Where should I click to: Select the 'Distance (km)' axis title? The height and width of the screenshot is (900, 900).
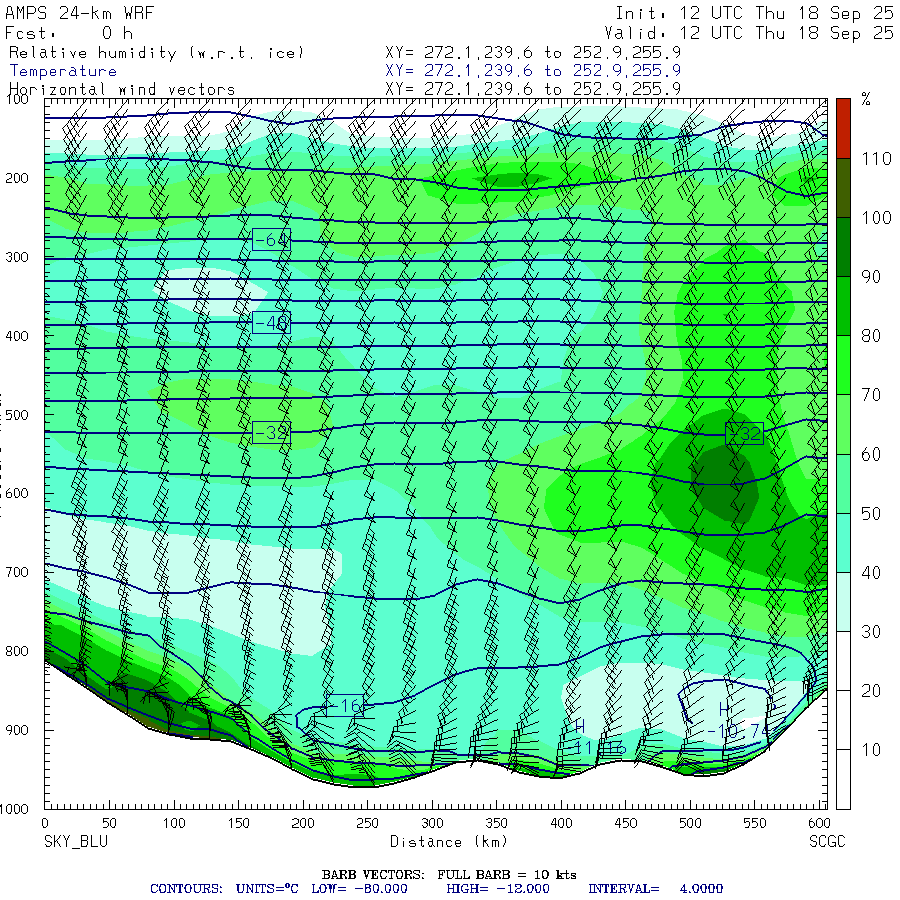pos(449,842)
